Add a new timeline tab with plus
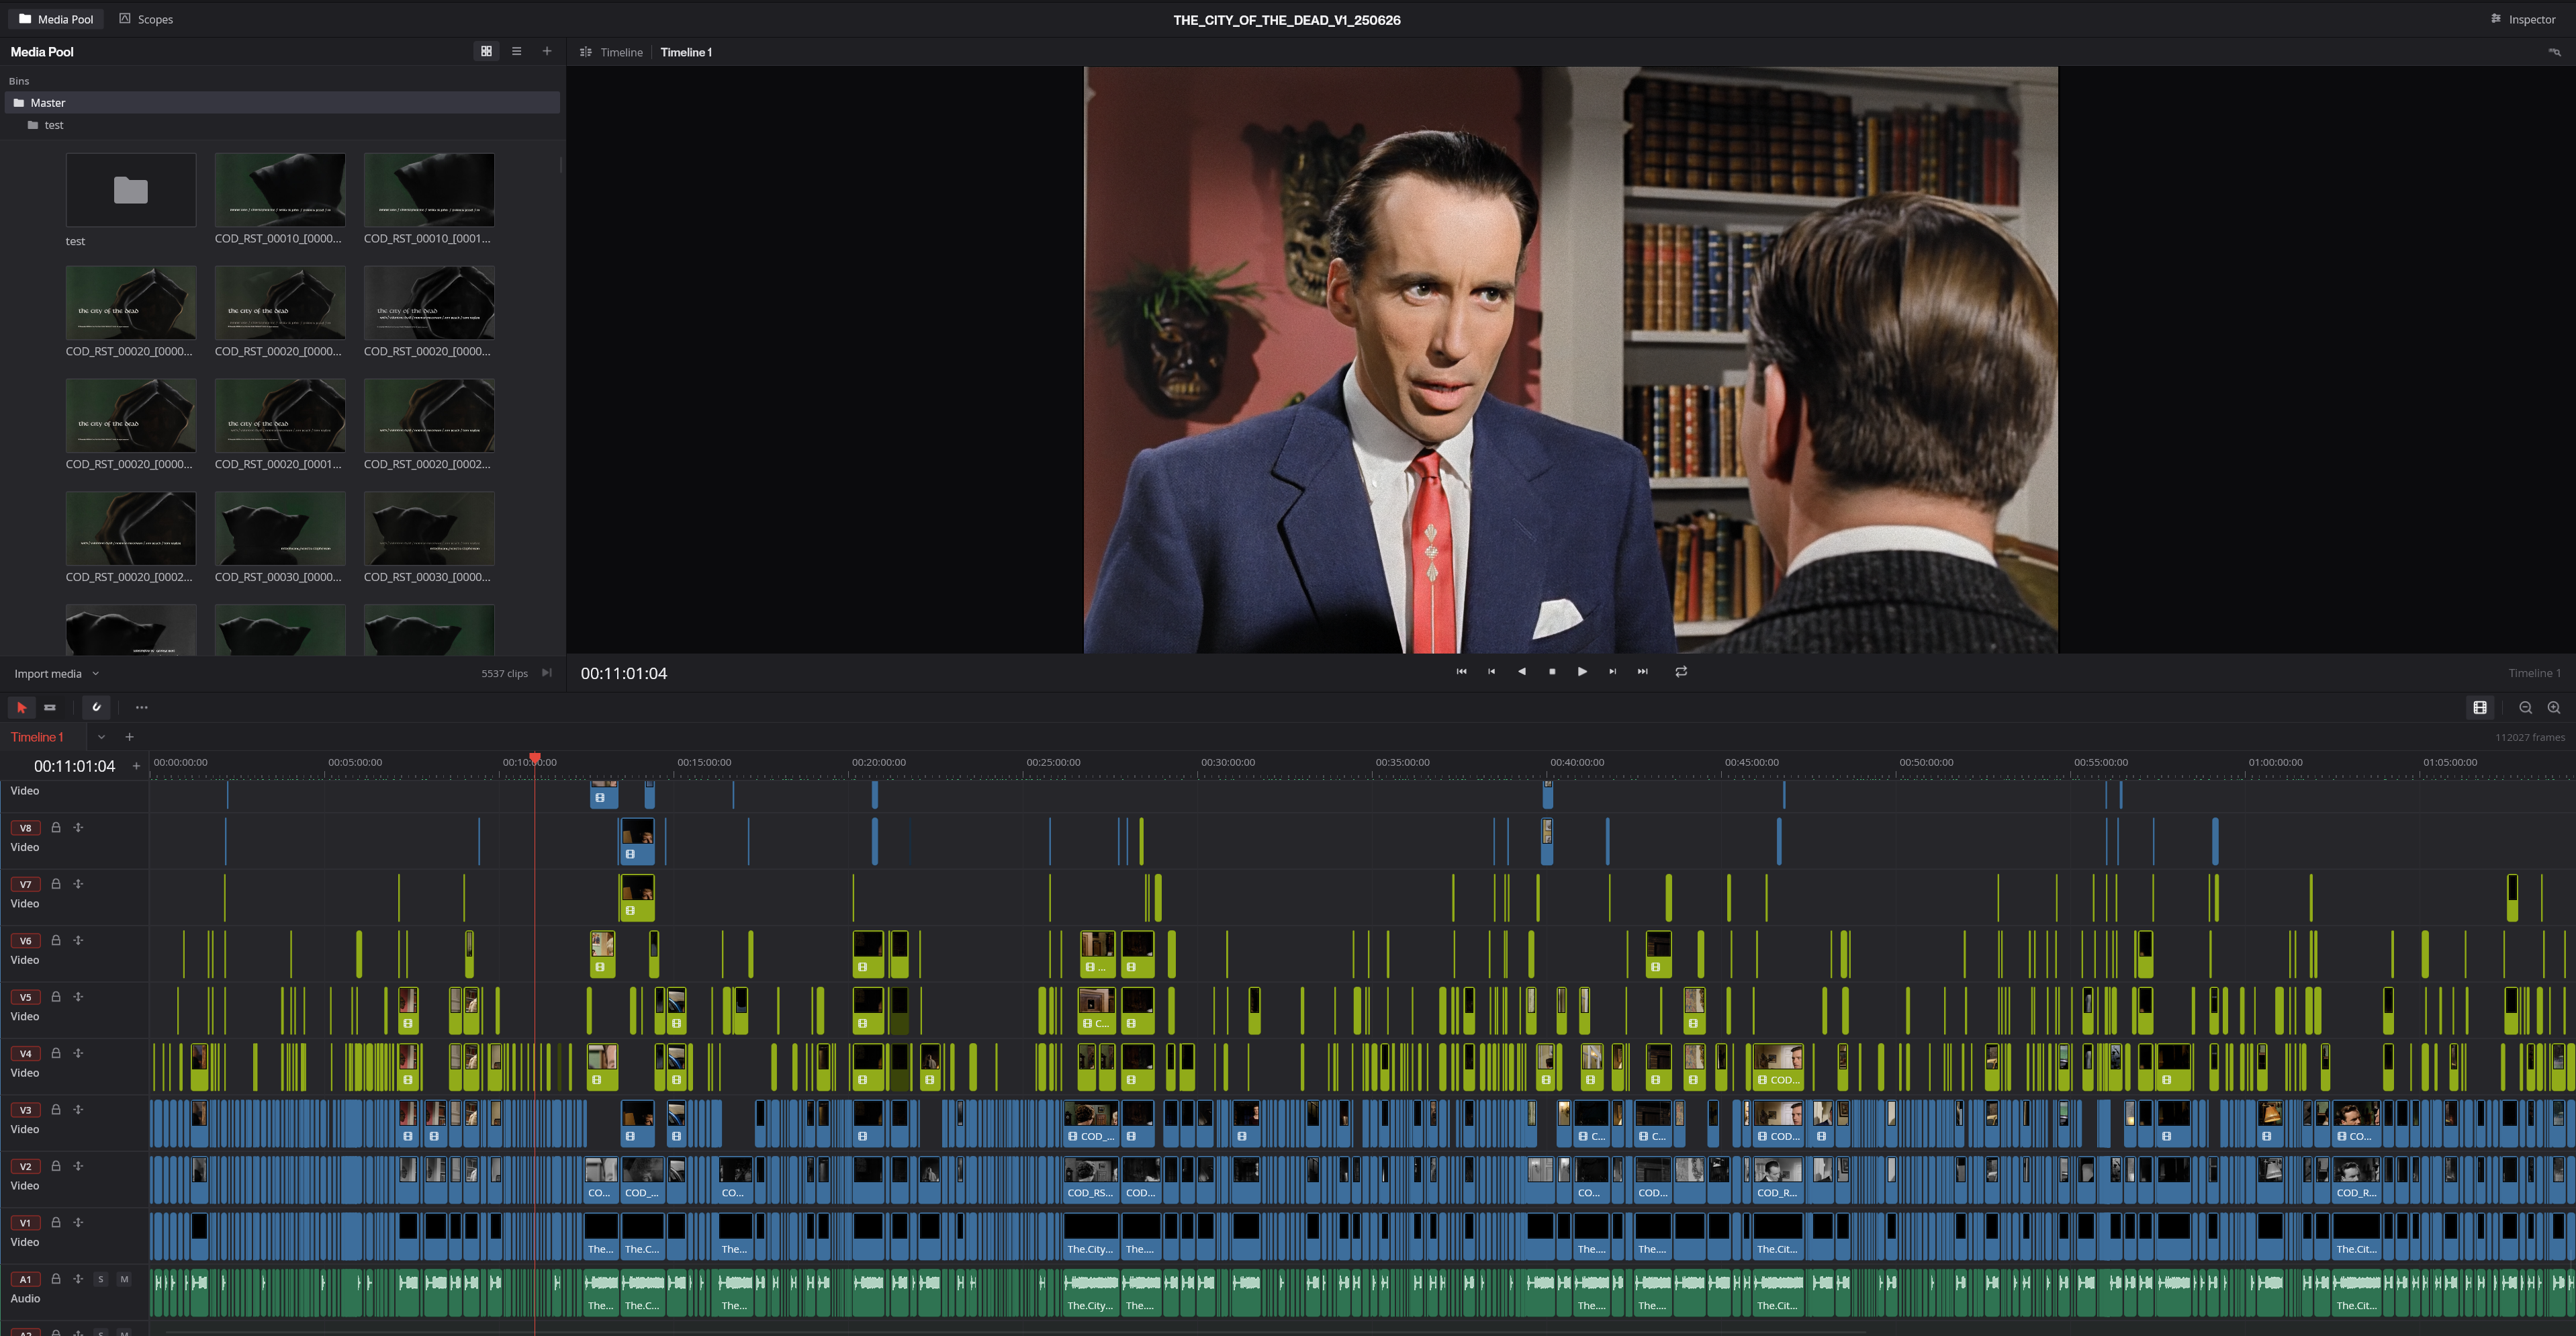The height and width of the screenshot is (1336, 2576). pyautogui.click(x=129, y=737)
